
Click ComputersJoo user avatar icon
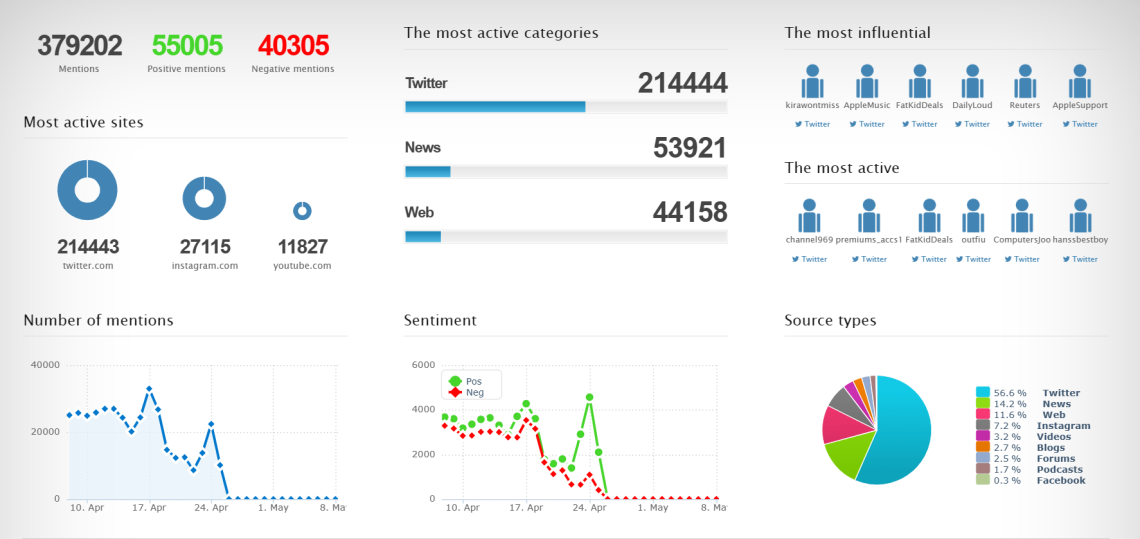[x=1022, y=215]
